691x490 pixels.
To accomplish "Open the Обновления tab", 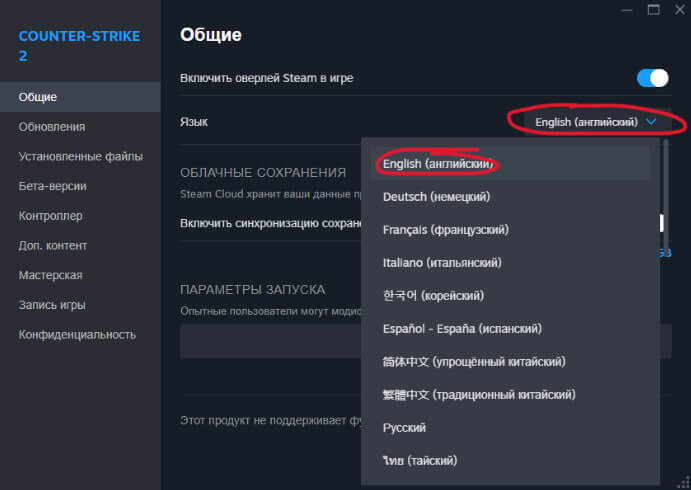I will [x=51, y=127].
